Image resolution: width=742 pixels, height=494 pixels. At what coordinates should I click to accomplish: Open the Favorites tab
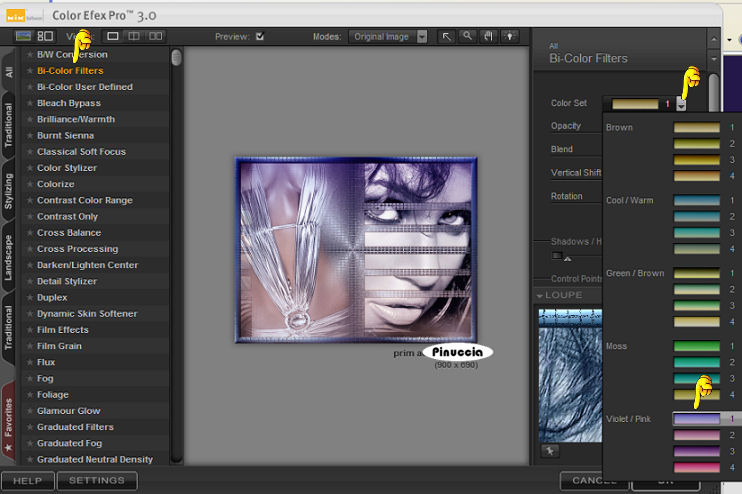9,421
